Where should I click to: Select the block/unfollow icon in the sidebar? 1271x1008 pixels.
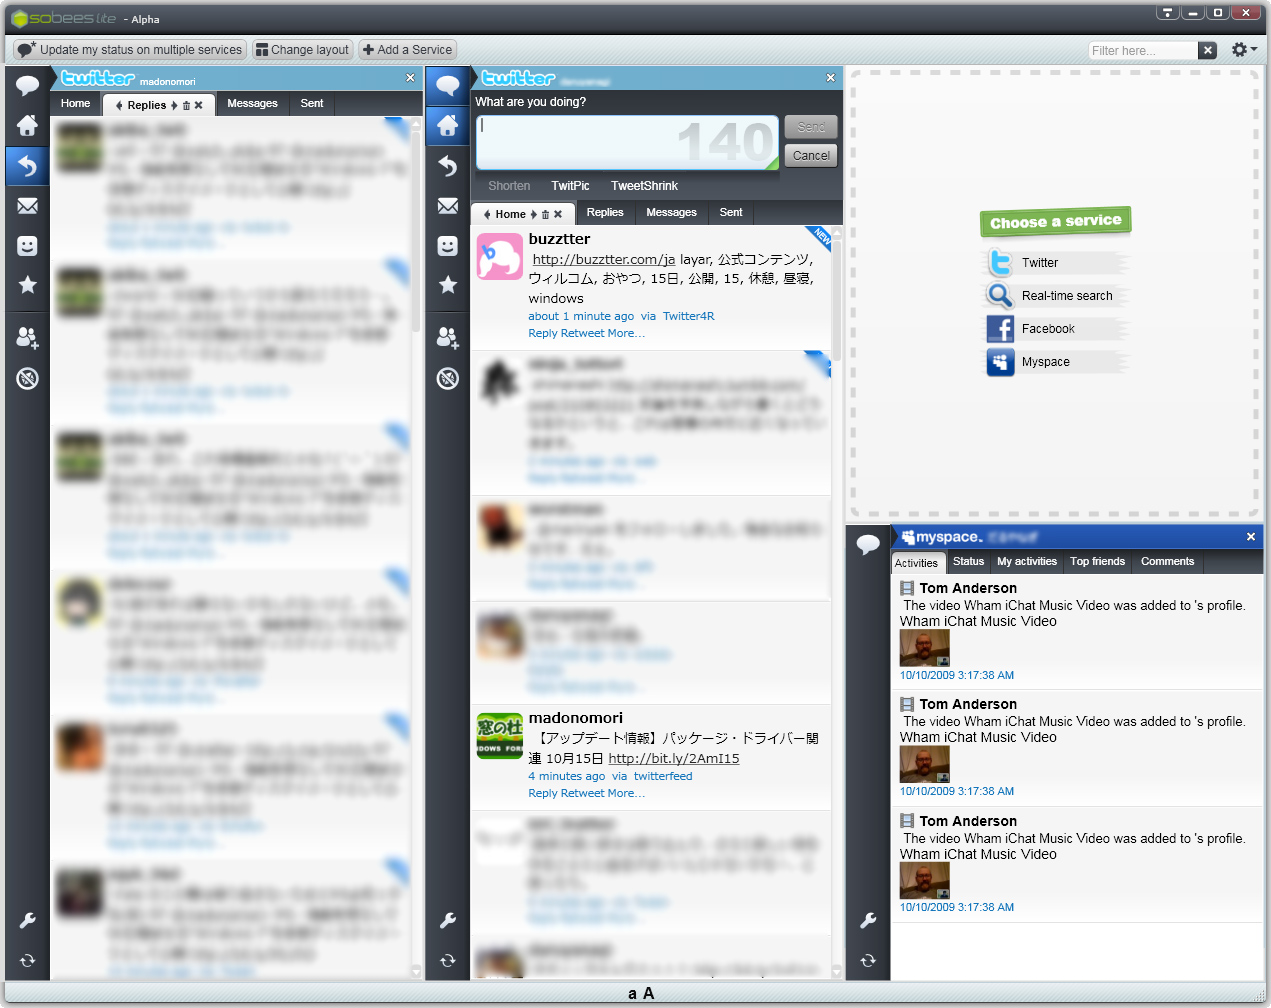[27, 379]
